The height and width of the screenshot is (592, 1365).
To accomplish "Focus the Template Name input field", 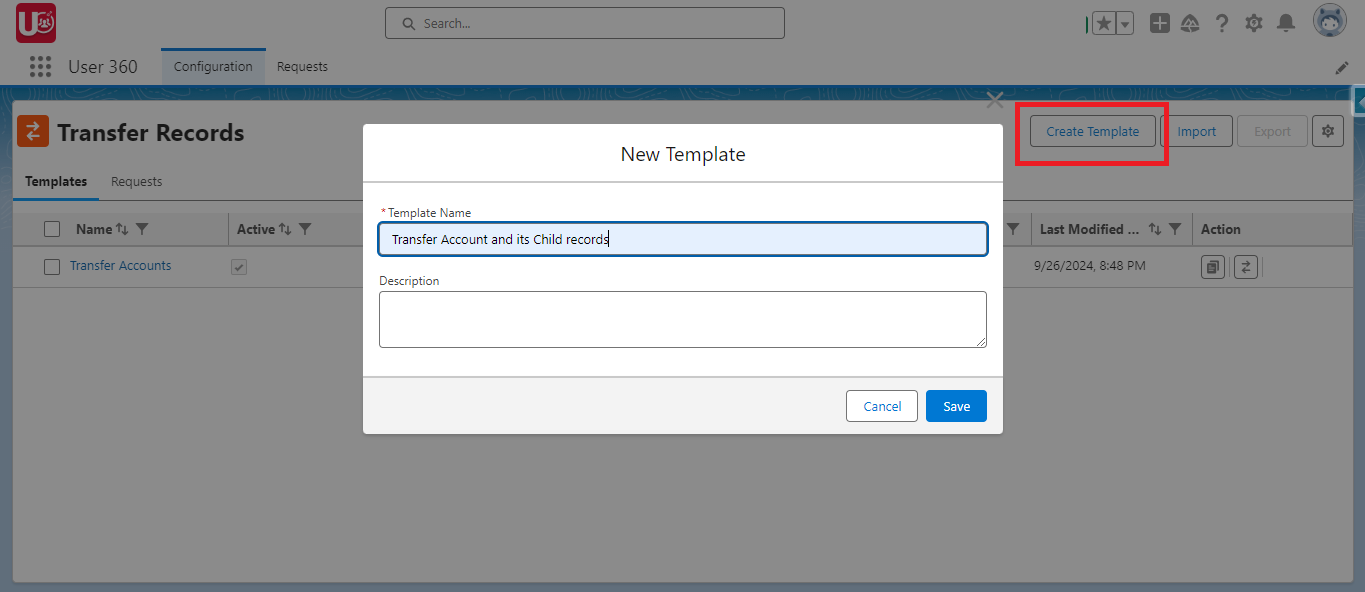I will click(683, 239).
